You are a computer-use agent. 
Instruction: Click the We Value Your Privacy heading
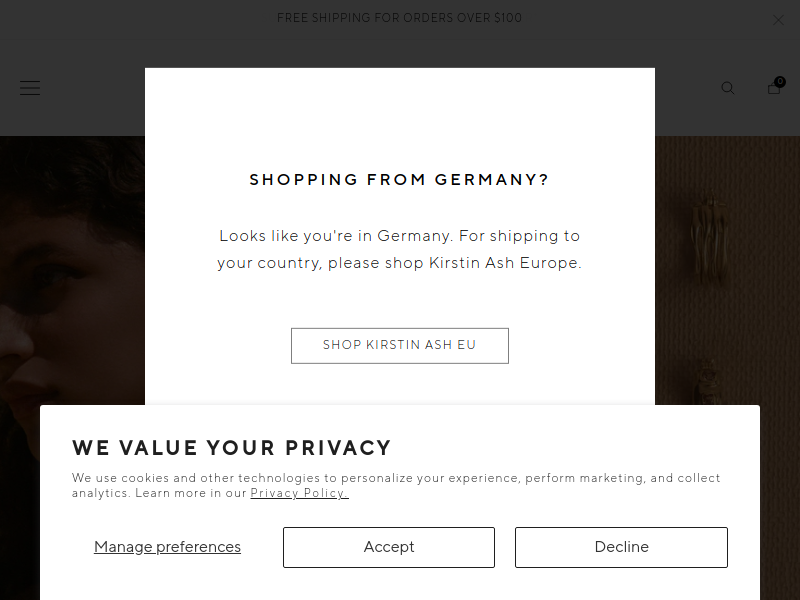pyautogui.click(x=231, y=448)
